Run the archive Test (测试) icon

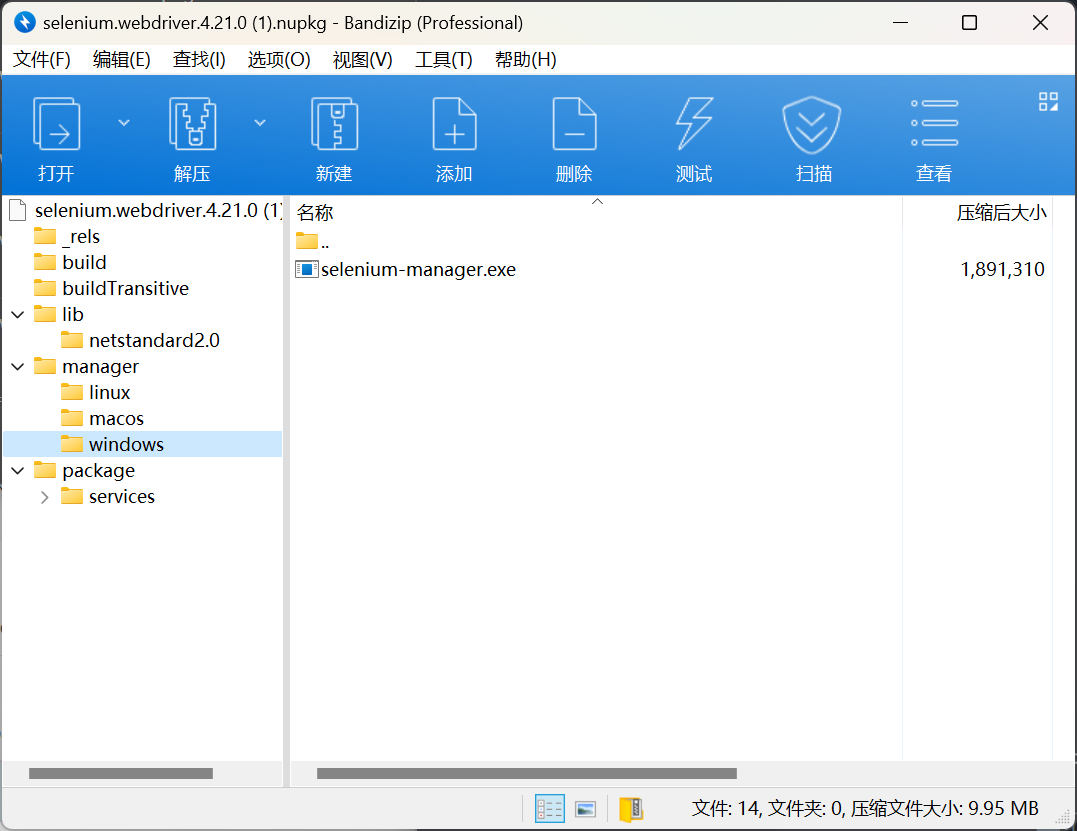pos(694,124)
